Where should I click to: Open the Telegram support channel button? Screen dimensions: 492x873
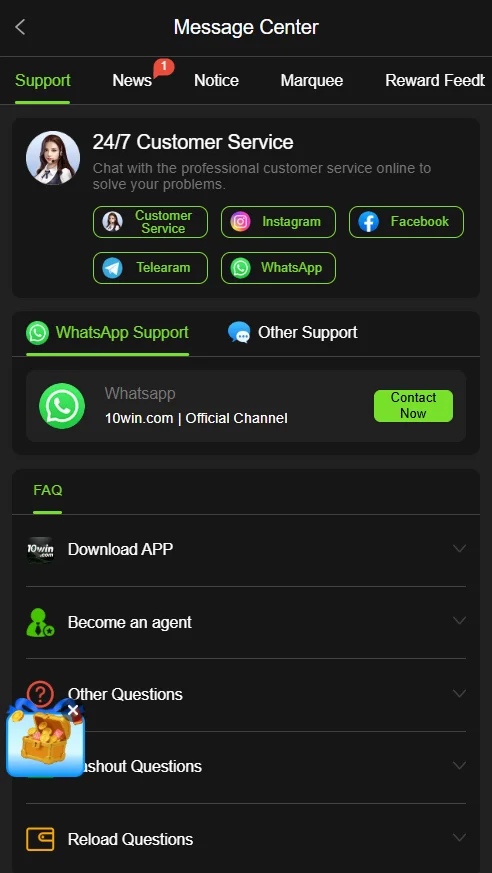pyautogui.click(x=150, y=268)
